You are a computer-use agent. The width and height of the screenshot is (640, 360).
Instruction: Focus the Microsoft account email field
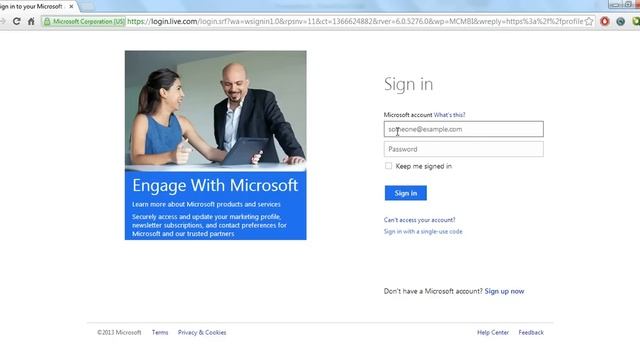(463, 129)
